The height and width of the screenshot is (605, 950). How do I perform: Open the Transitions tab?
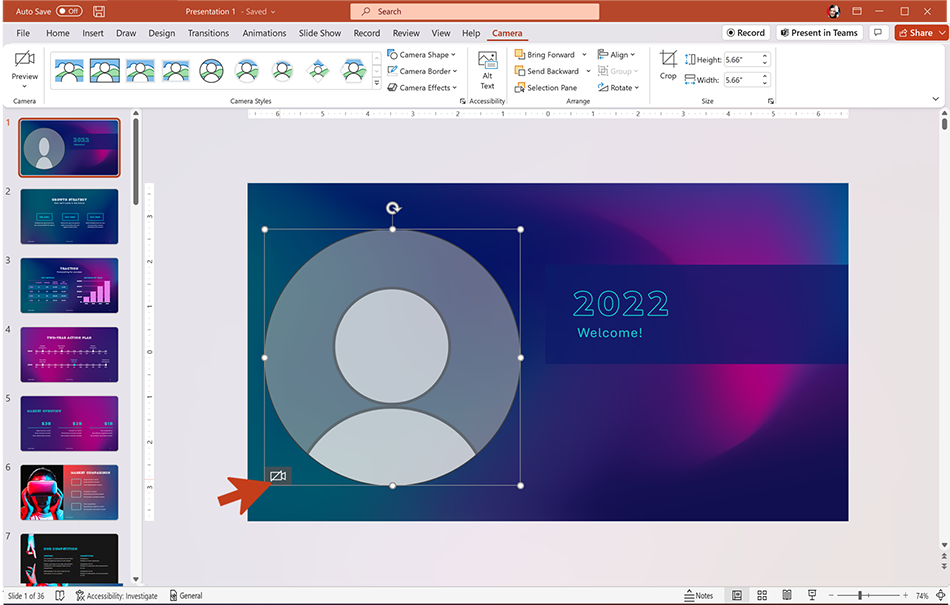208,33
